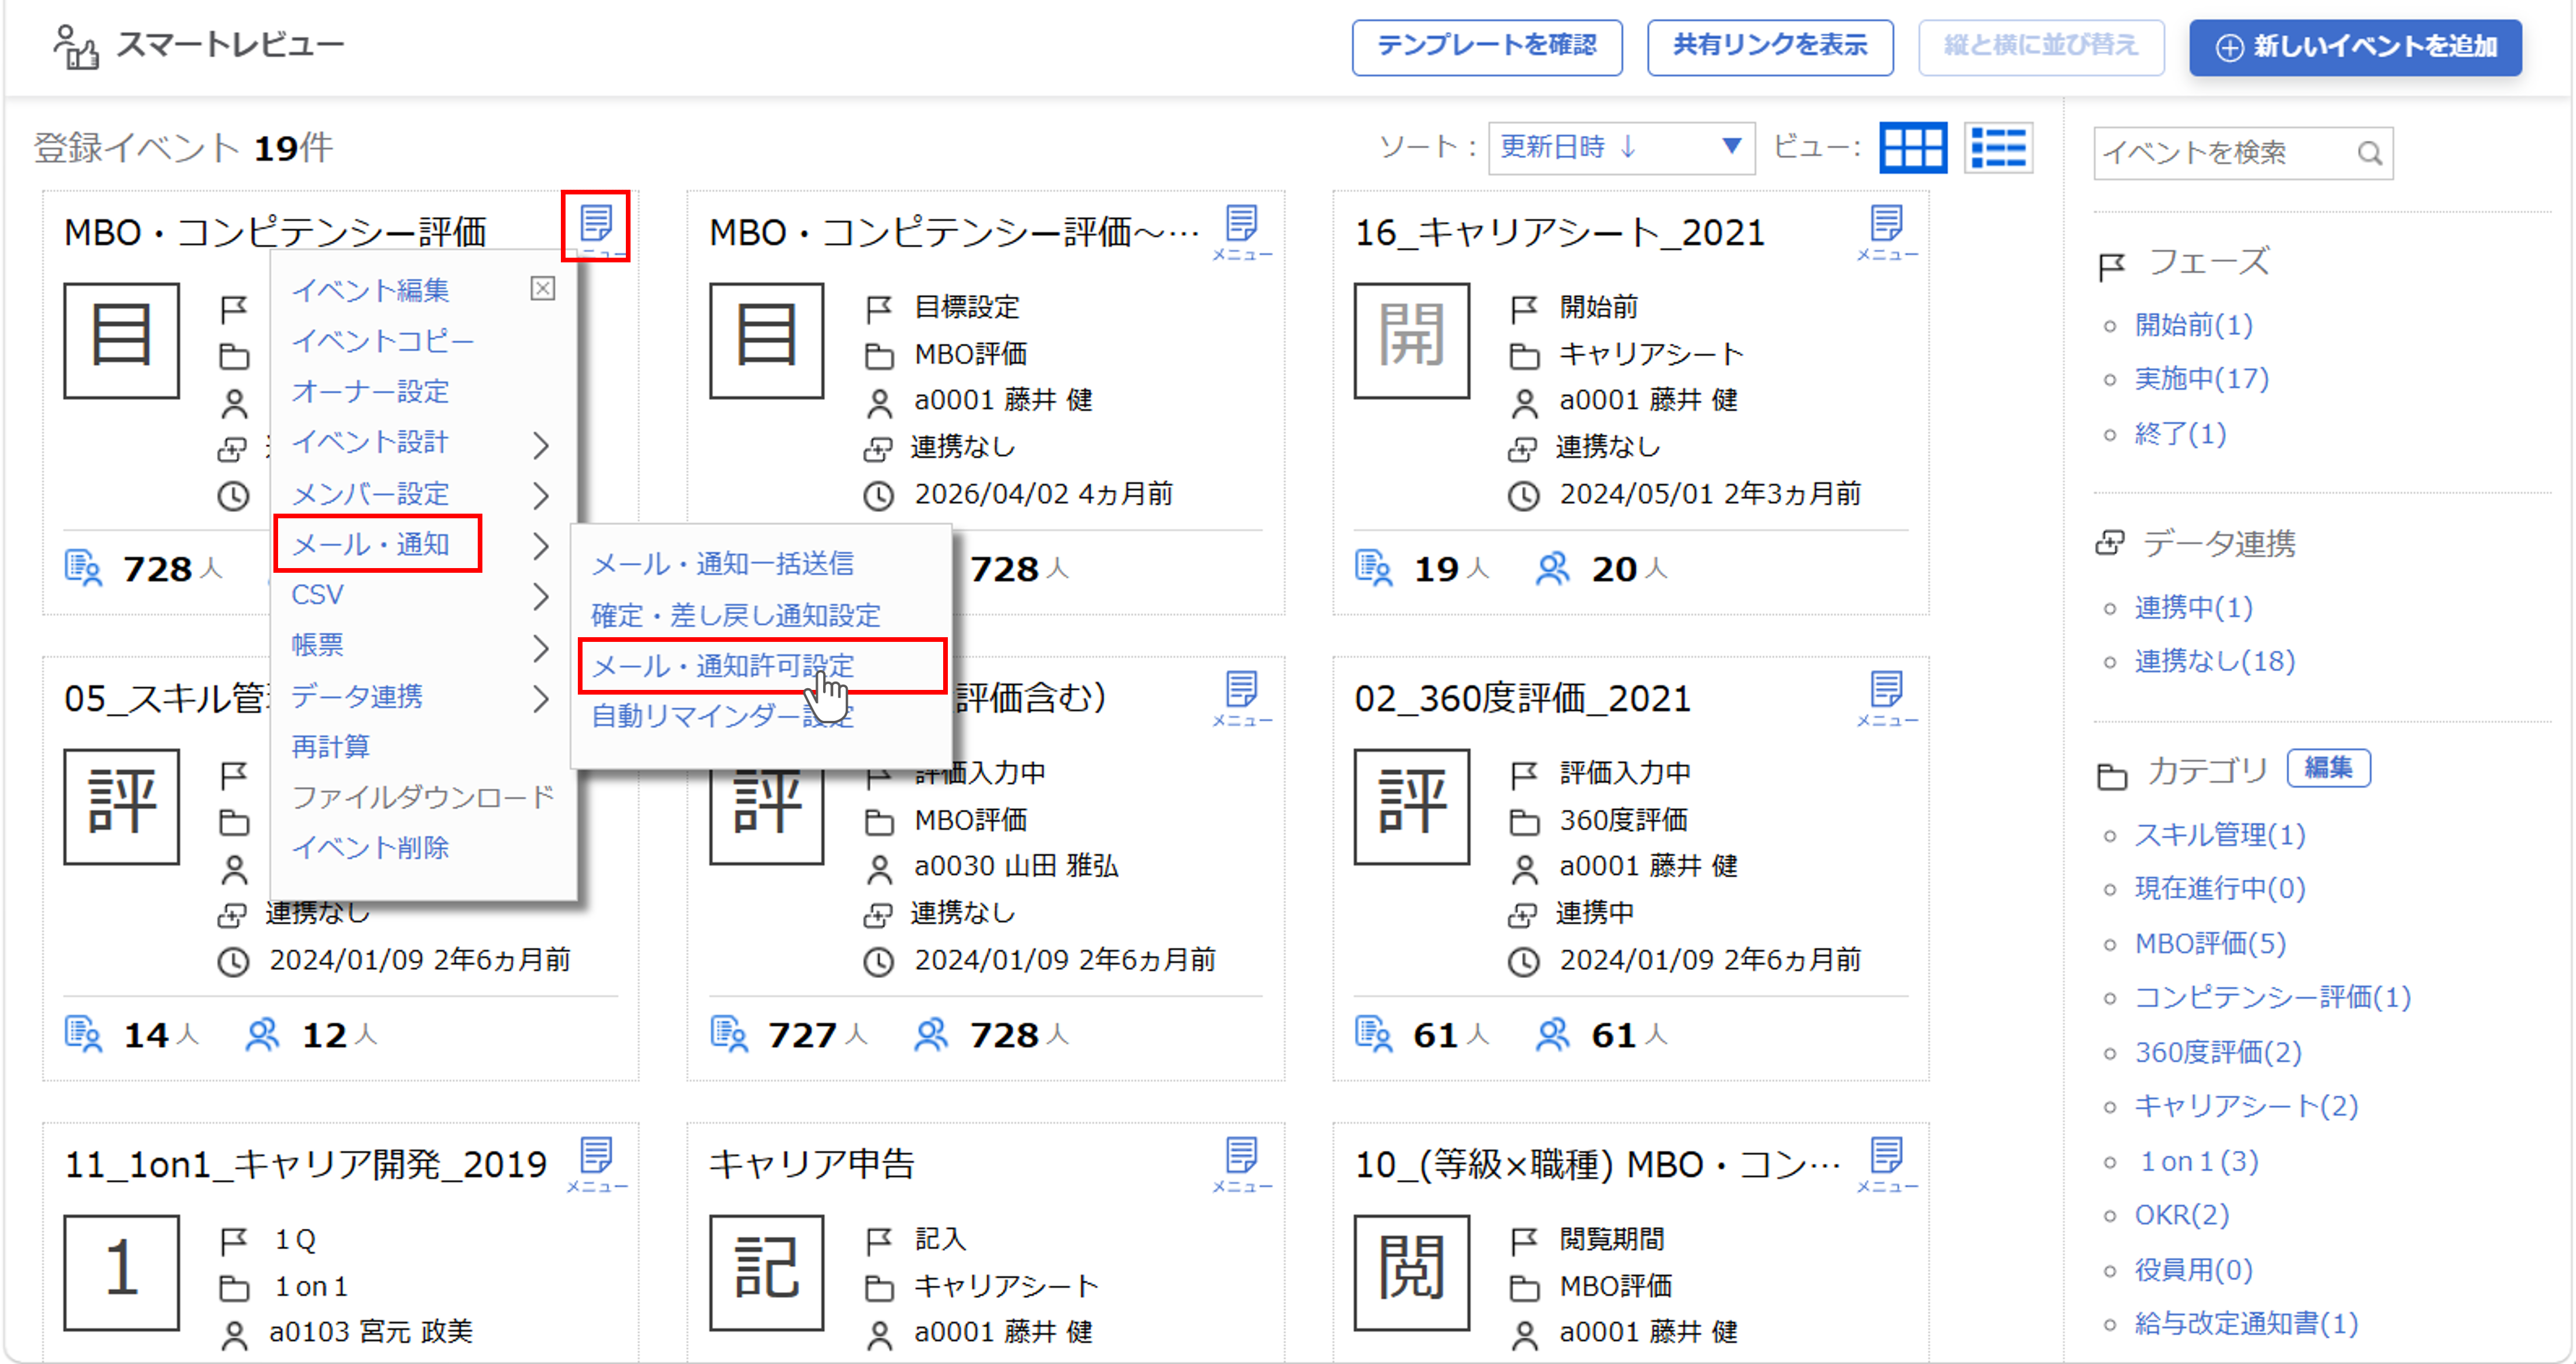Expand the CSV submenu arrow
This screenshot has width=2576, height=1364.
[x=541, y=596]
